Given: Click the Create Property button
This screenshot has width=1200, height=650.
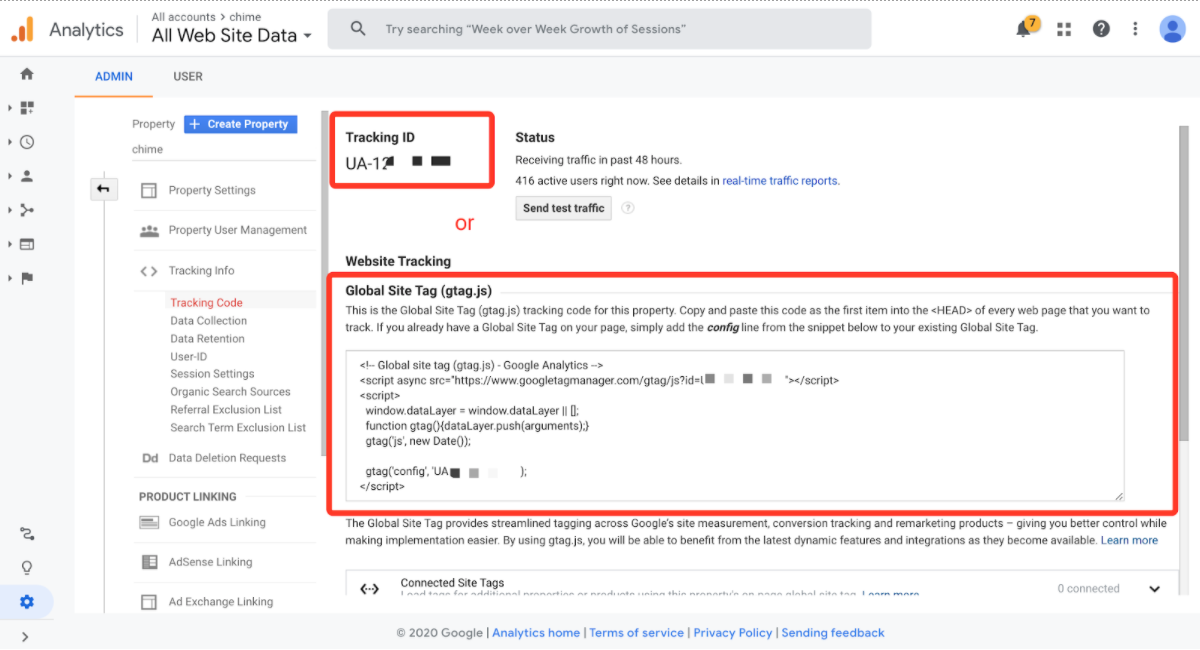Looking at the screenshot, I should (240, 124).
